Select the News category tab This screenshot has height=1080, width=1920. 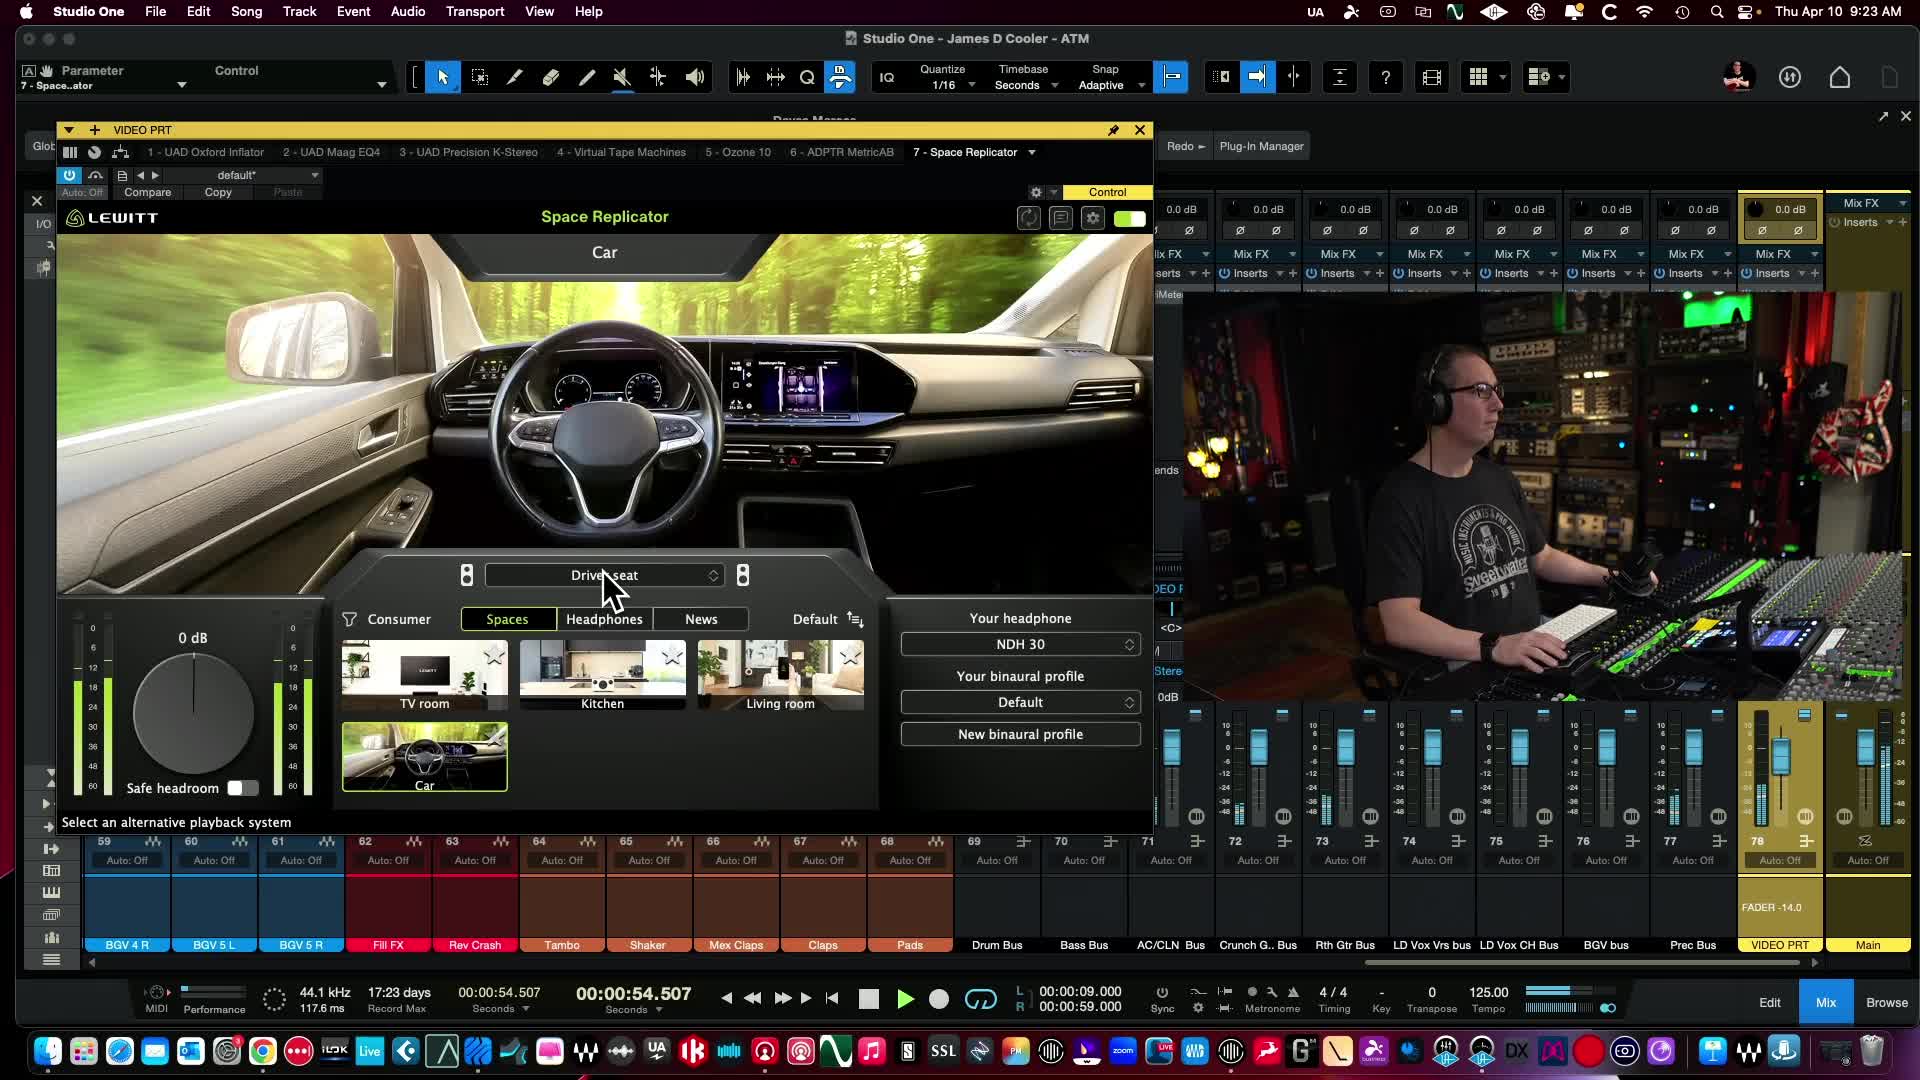[x=701, y=619]
